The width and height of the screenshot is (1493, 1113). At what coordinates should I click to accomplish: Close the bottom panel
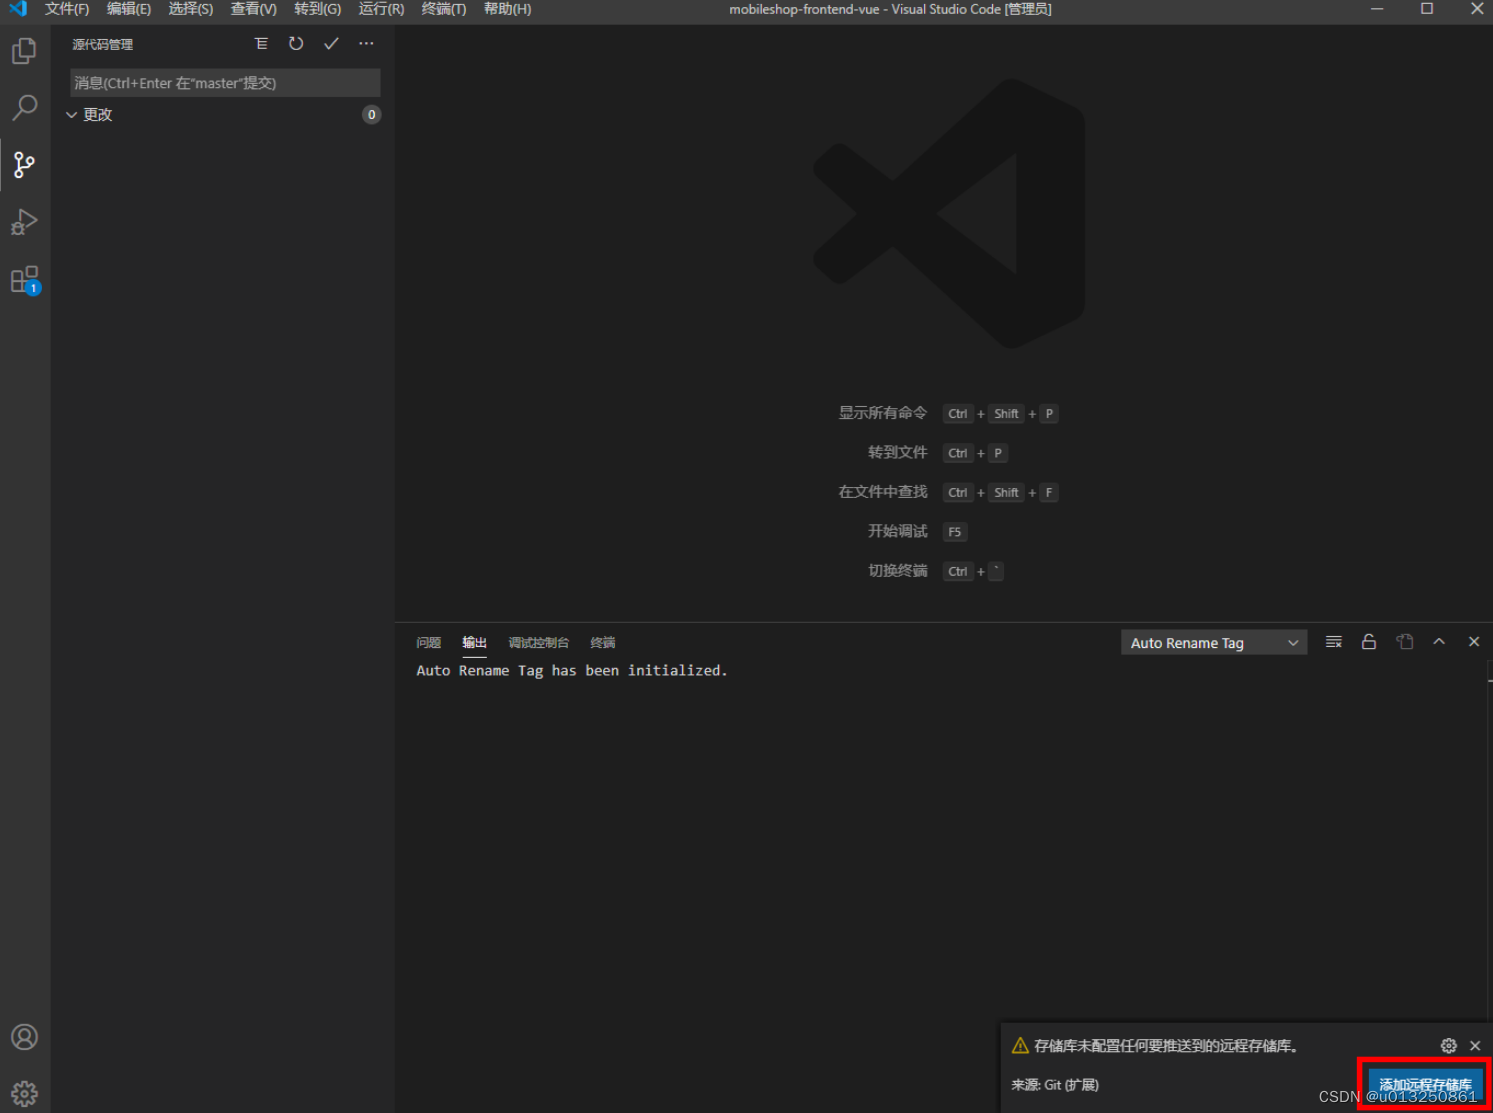[1474, 642]
